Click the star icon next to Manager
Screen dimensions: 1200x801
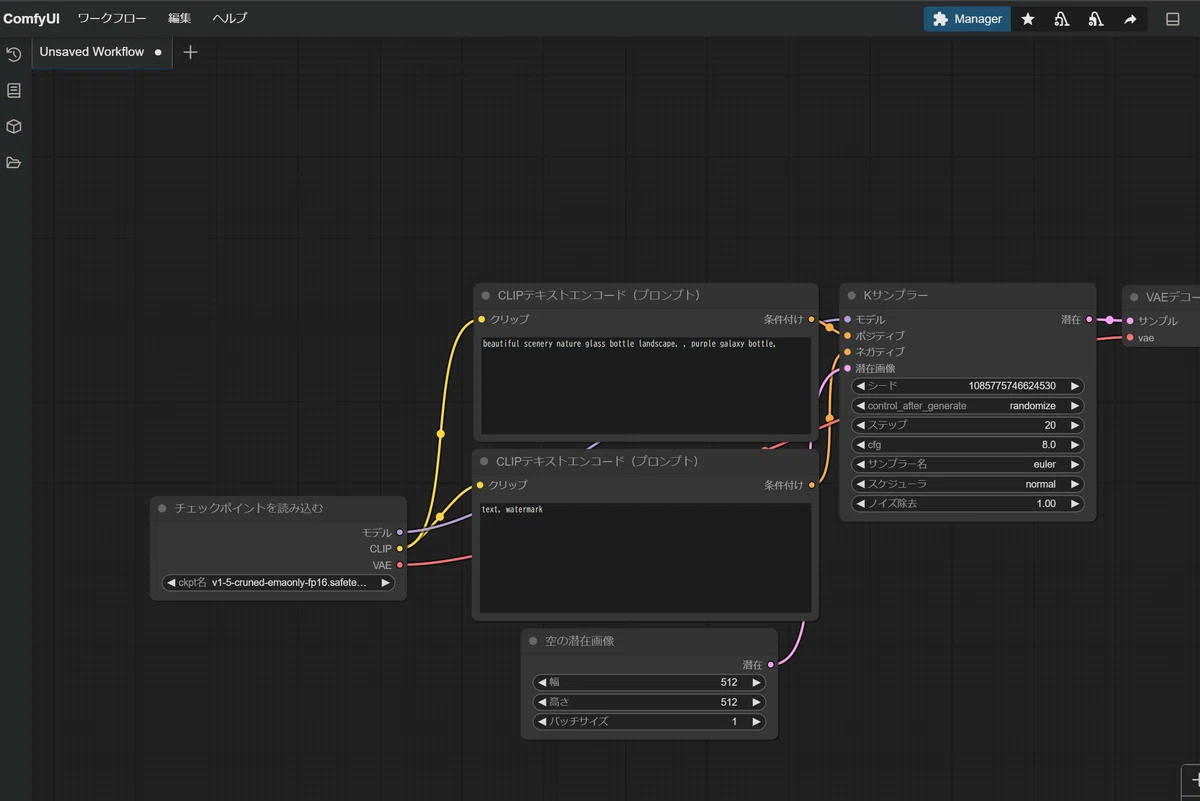[x=1028, y=19]
